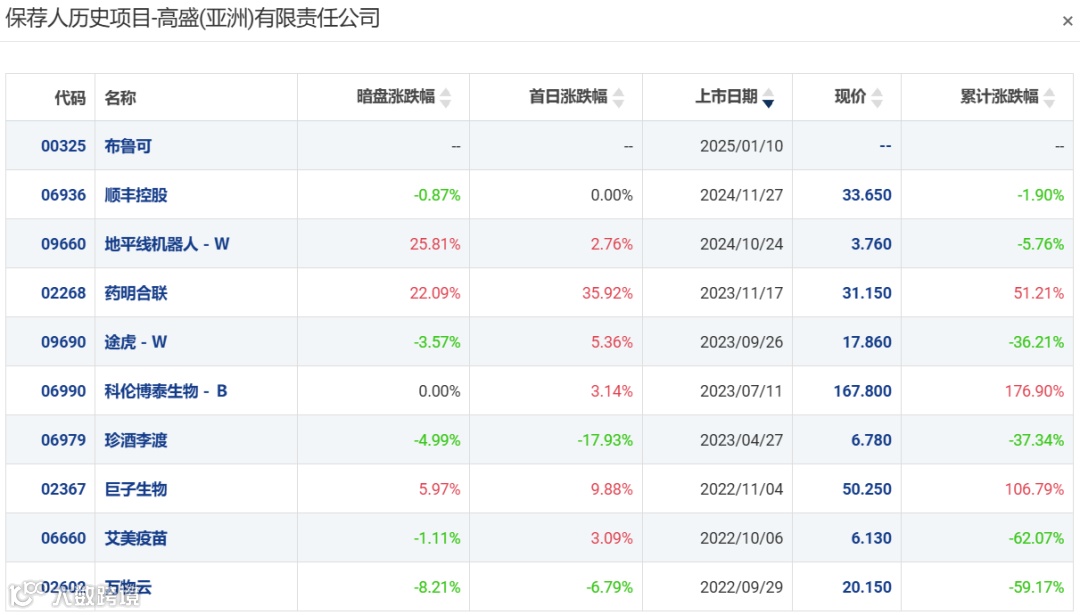Select listing date 2023/04/27
The height and width of the screenshot is (615, 1080).
tap(741, 439)
